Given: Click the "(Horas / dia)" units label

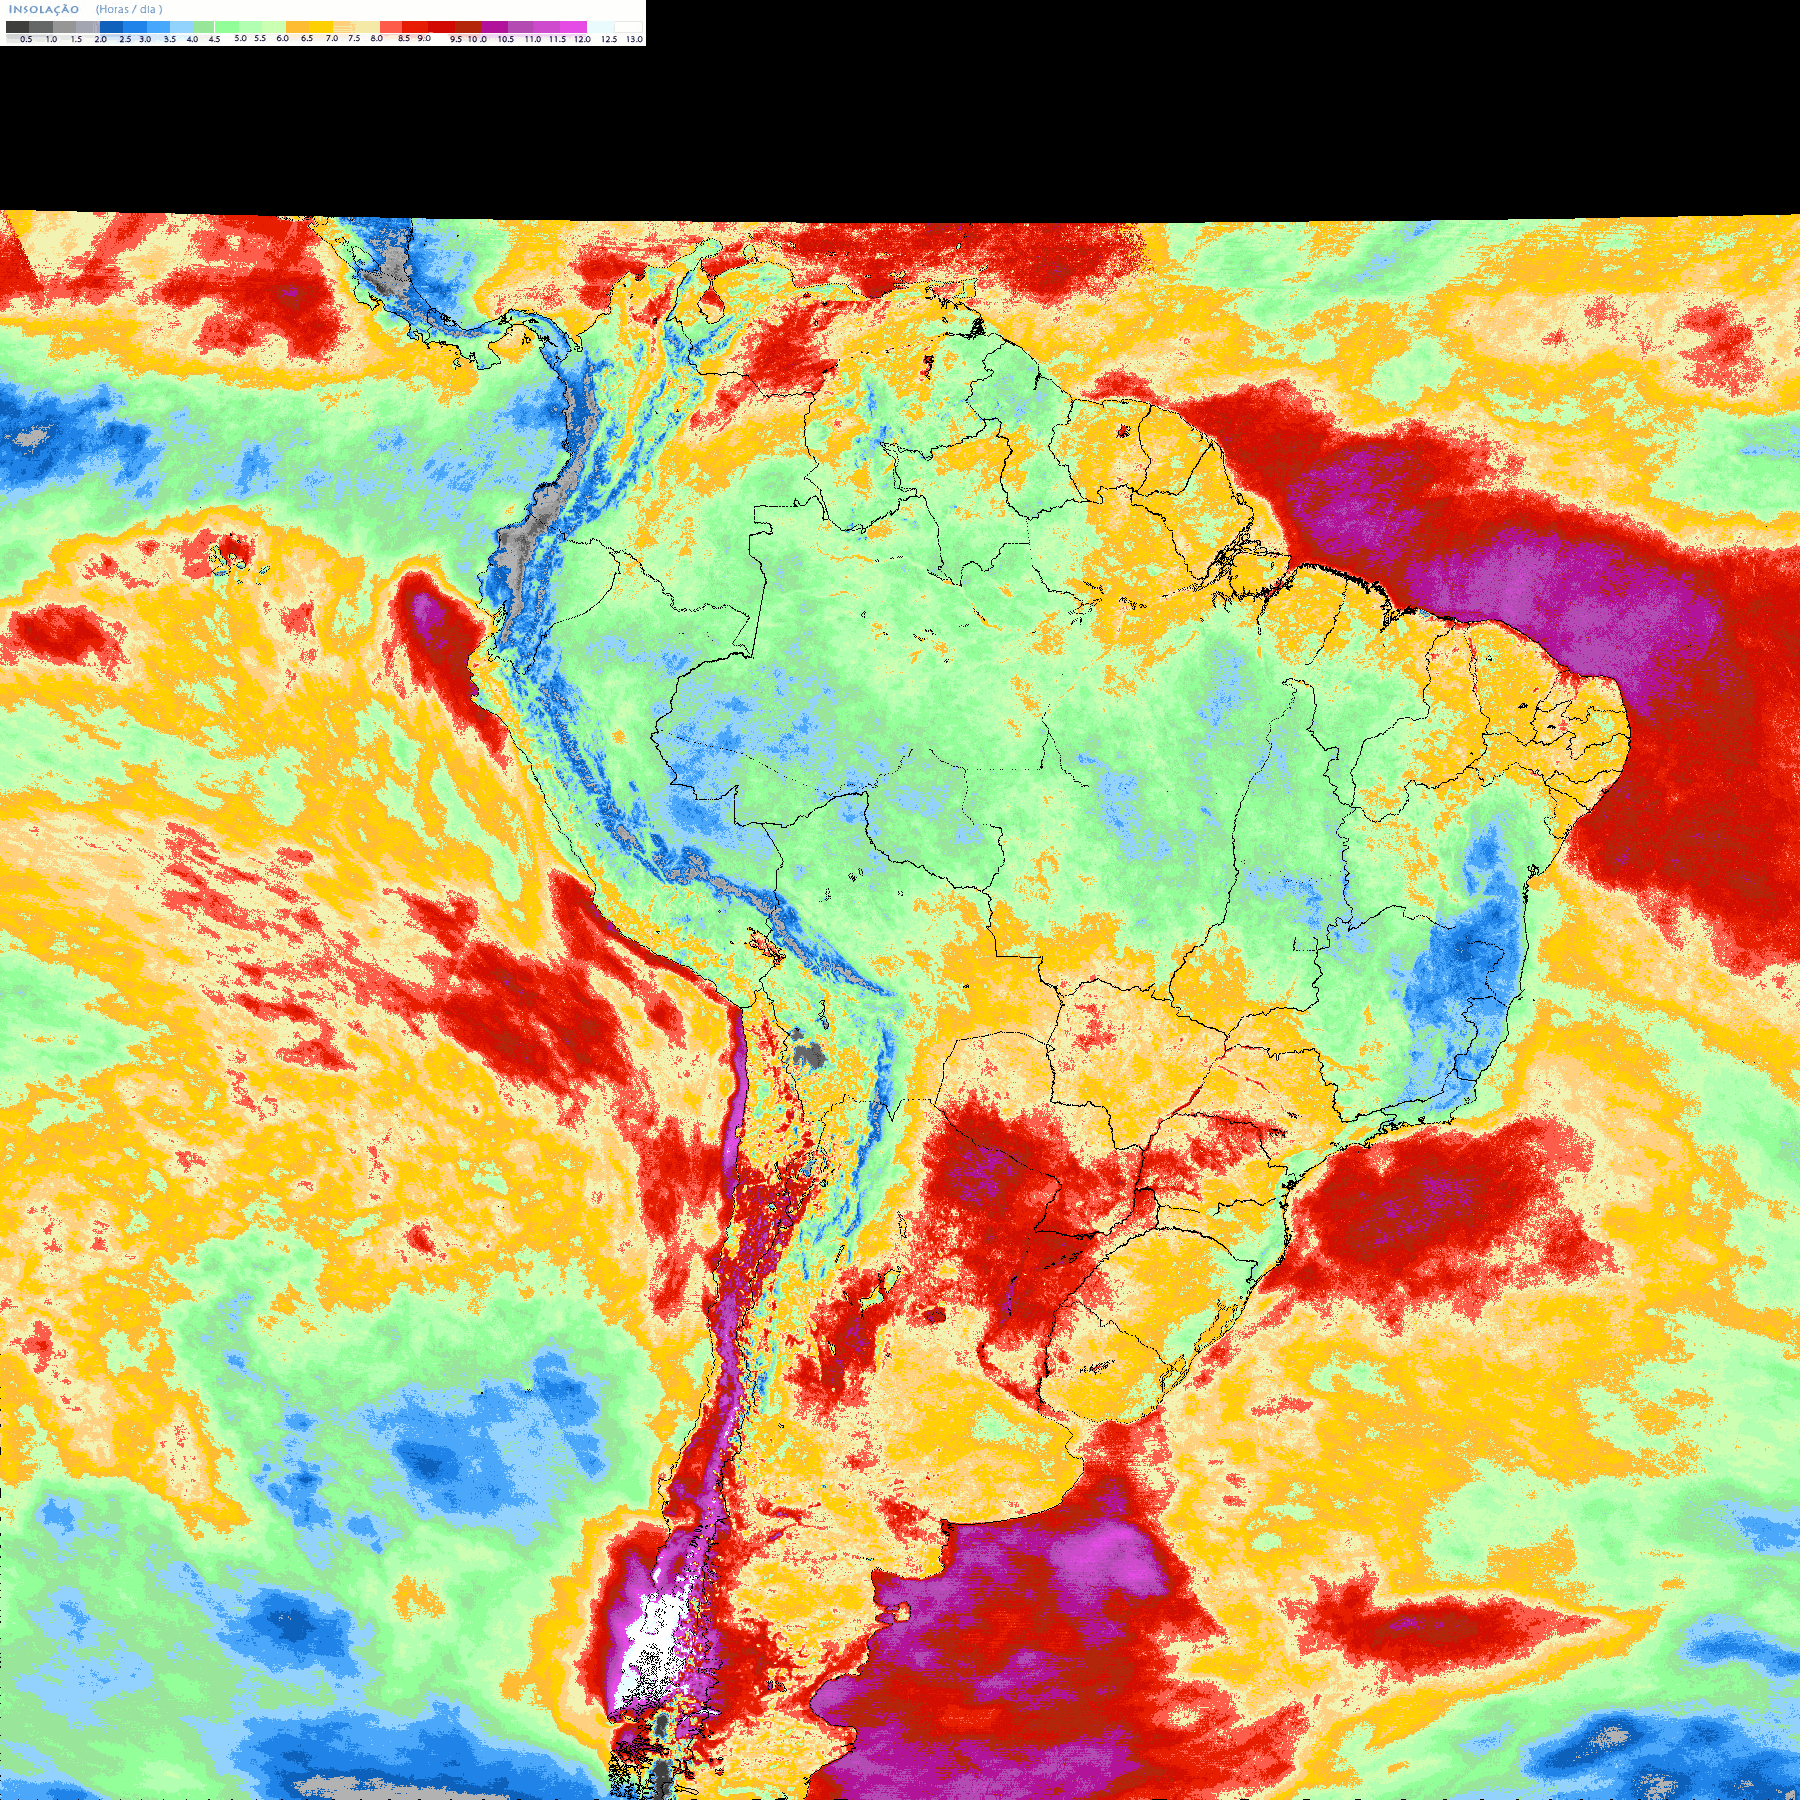Looking at the screenshot, I should [x=129, y=9].
